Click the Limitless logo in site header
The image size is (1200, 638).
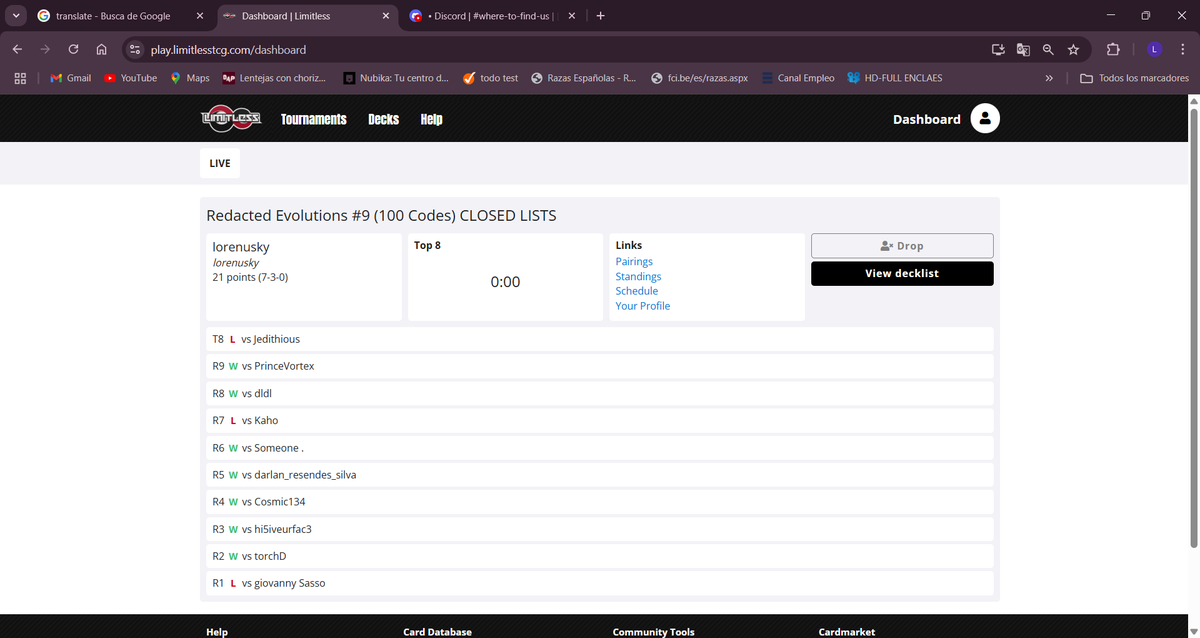tap(231, 118)
